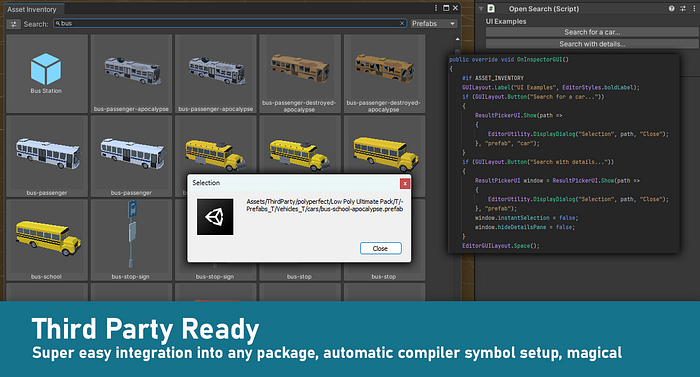
Task: Dismiss the Selection dialog with the red X
Action: [404, 183]
